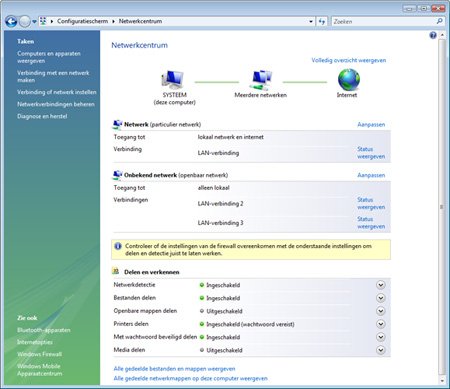The width and height of the screenshot is (450, 389).
Task: Click the search magnifier icon
Action: point(440,21)
